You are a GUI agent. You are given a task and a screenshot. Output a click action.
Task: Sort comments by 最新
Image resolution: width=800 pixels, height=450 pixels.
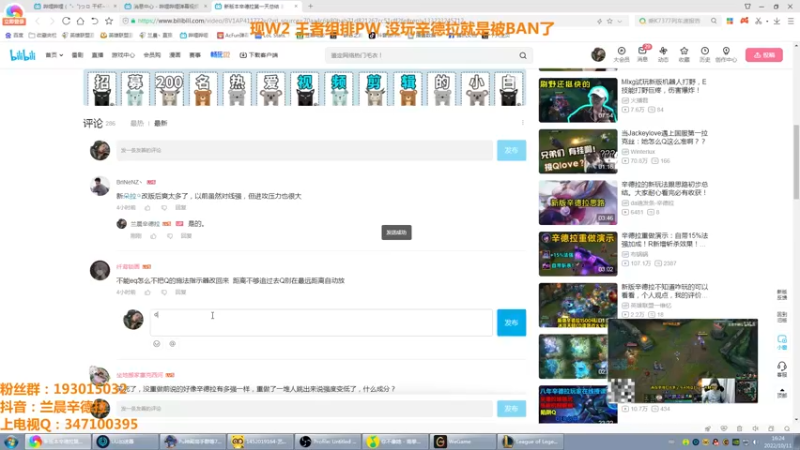pos(161,123)
